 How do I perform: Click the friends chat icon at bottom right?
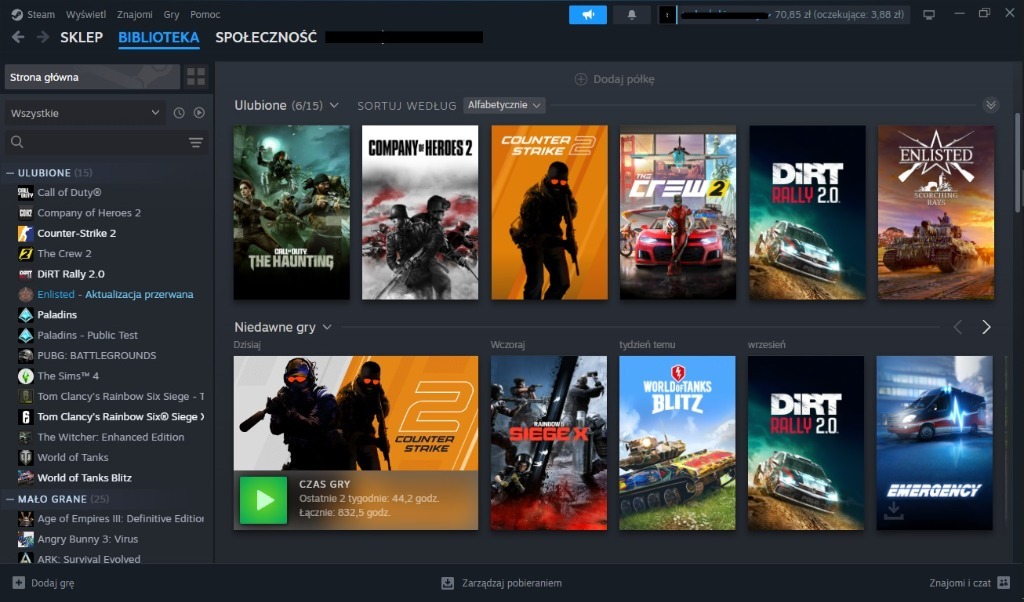tap(1004, 582)
